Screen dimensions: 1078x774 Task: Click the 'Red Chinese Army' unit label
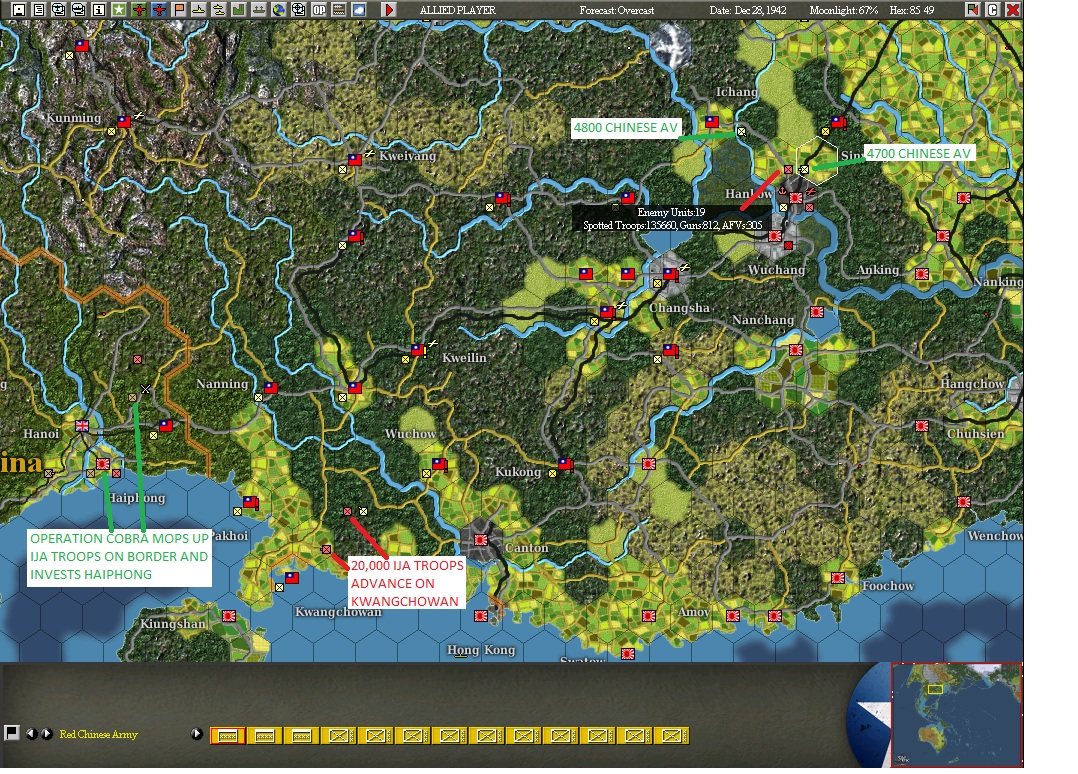tap(98, 734)
